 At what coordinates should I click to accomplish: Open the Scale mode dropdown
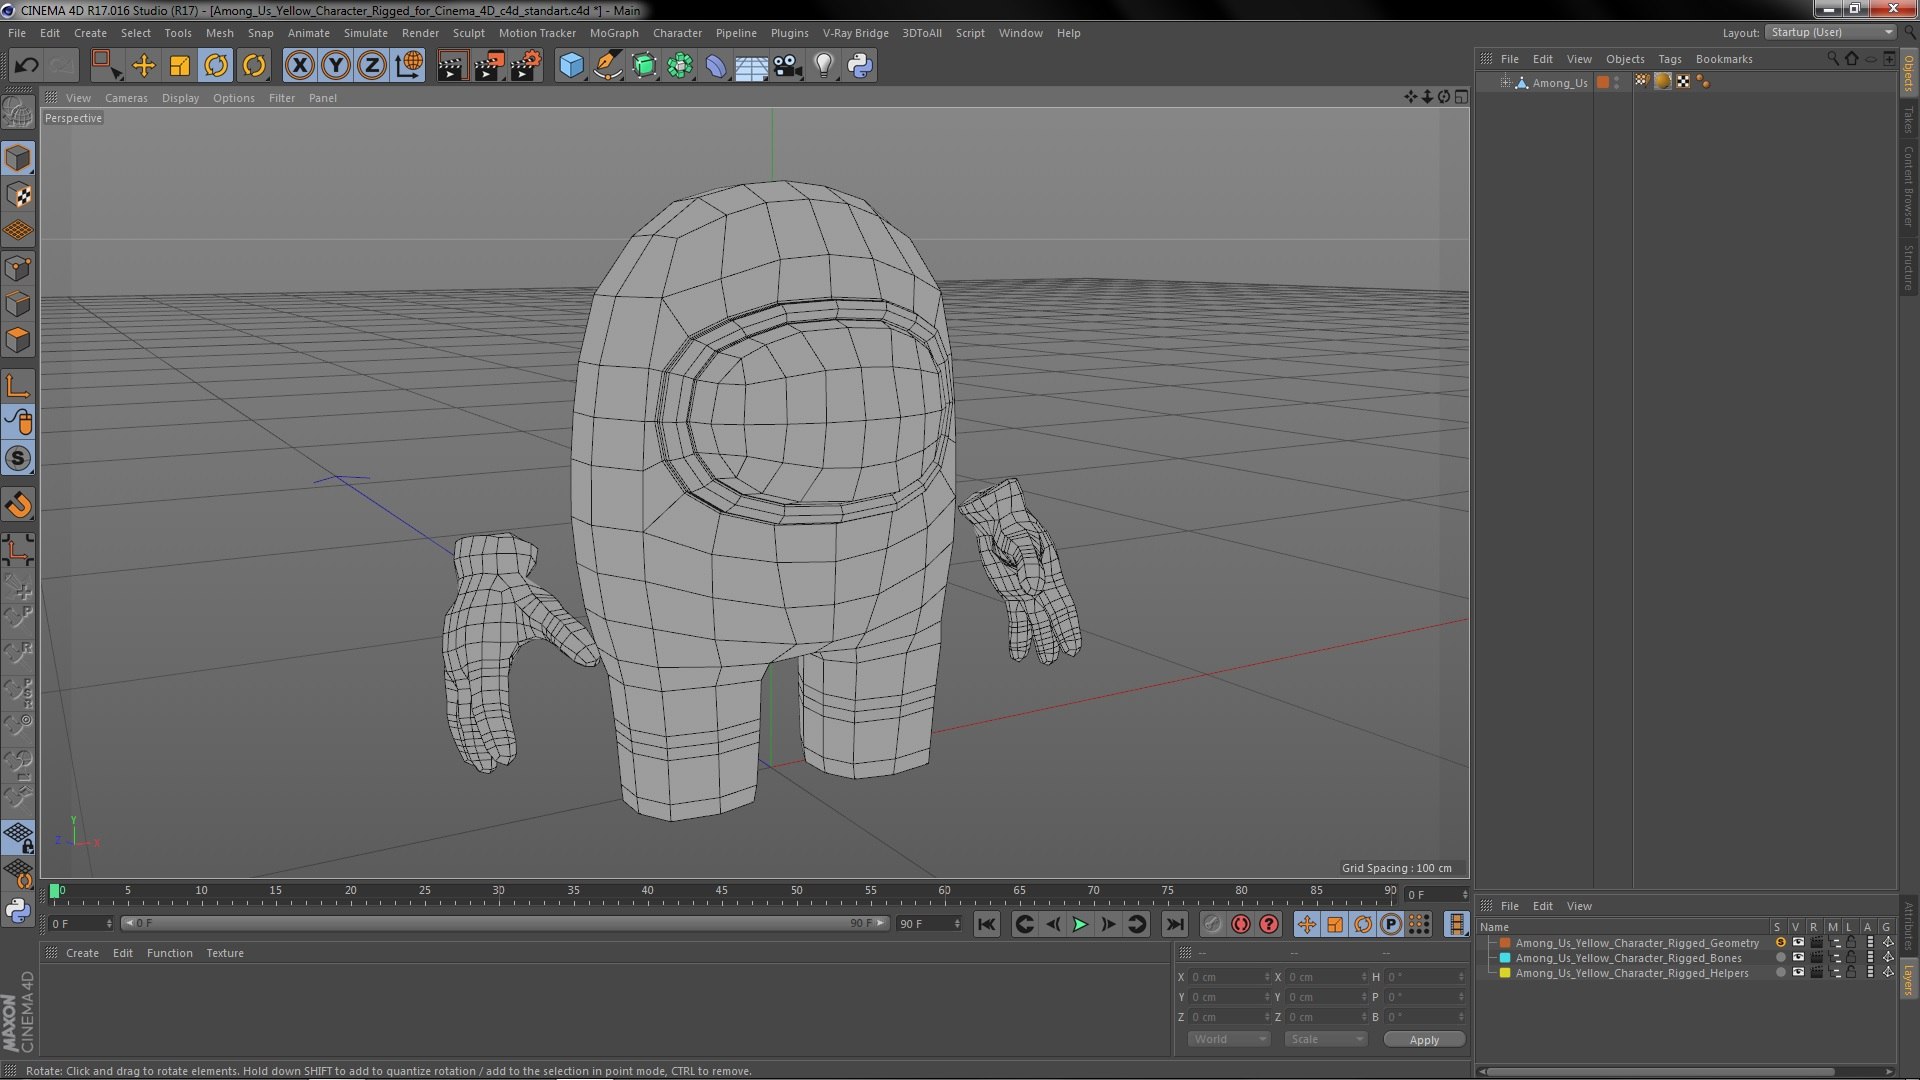[x=1326, y=1039]
